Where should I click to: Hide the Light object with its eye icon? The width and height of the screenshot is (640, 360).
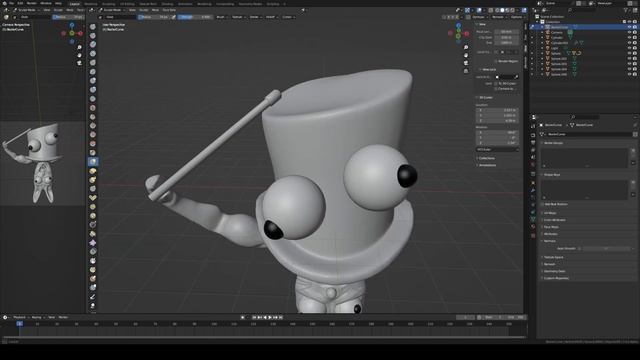629,48
